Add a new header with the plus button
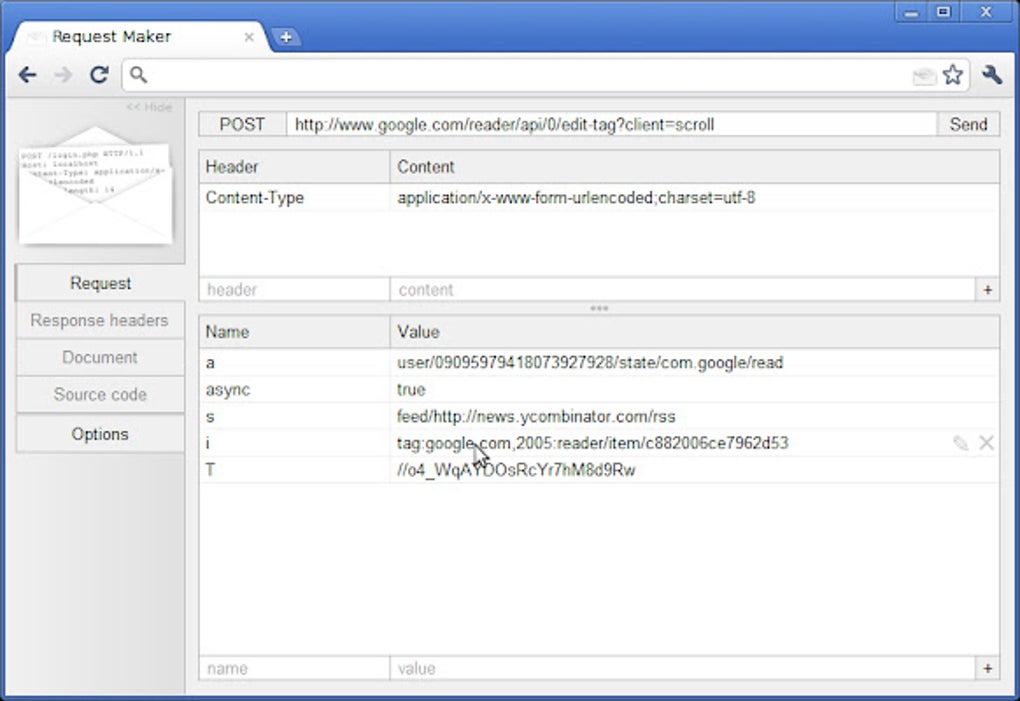 click(x=986, y=289)
